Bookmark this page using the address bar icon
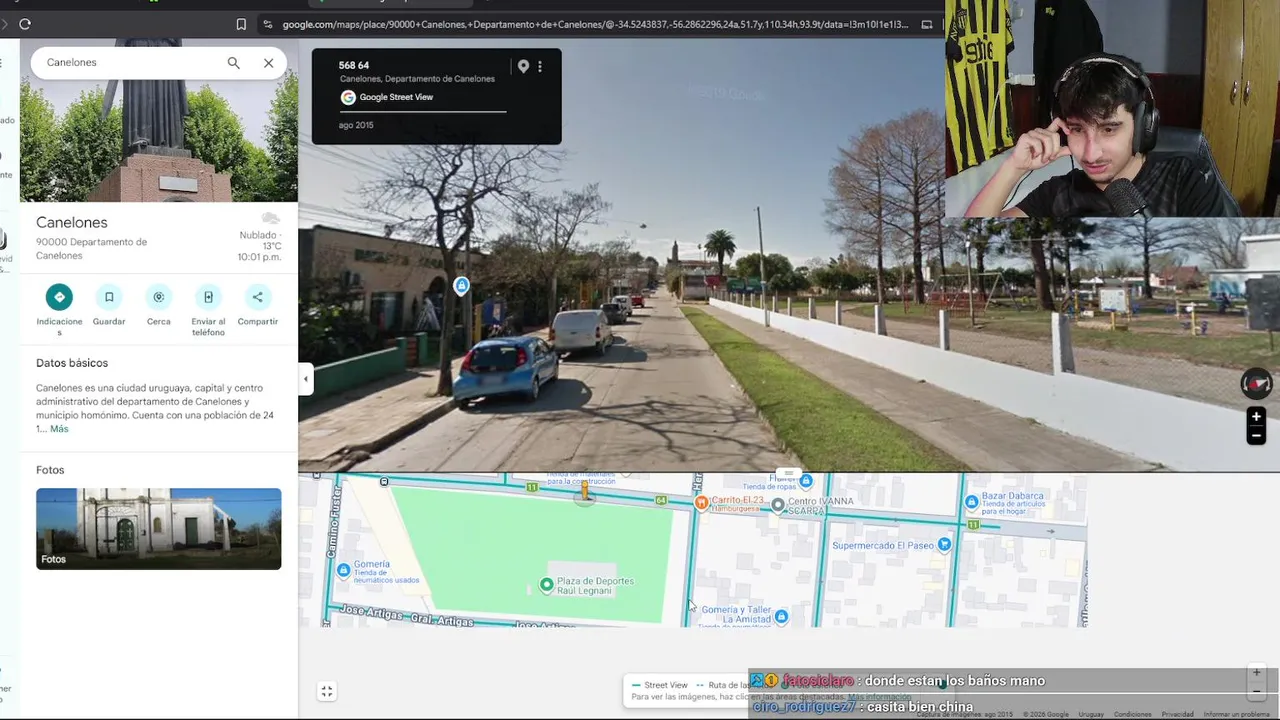Viewport: 1280px width, 720px height. click(x=241, y=24)
